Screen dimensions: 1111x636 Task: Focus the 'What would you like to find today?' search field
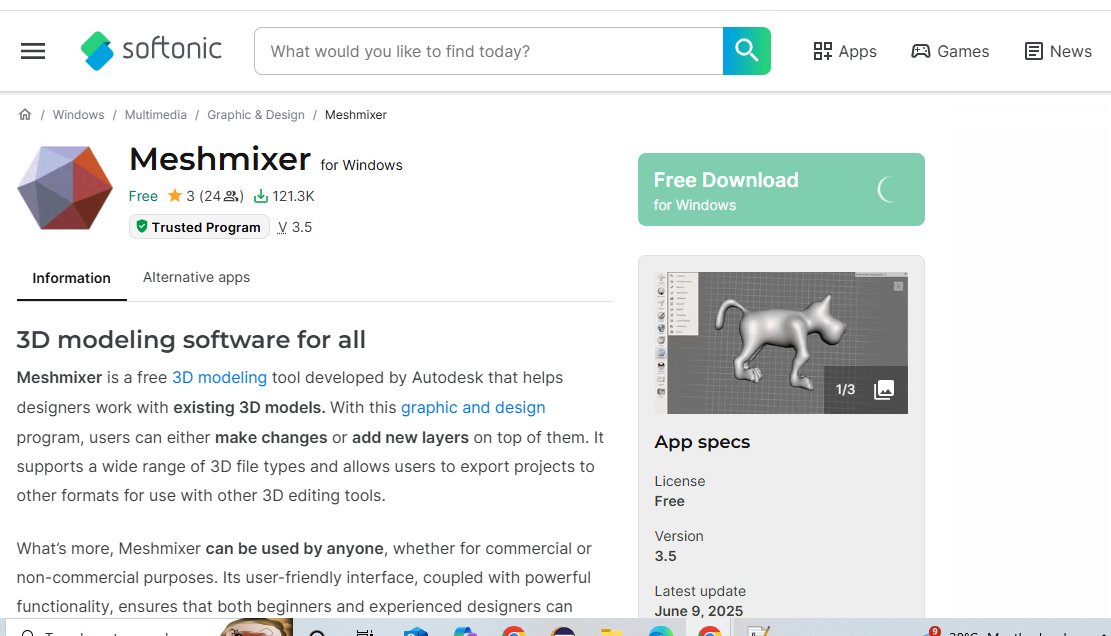click(489, 51)
